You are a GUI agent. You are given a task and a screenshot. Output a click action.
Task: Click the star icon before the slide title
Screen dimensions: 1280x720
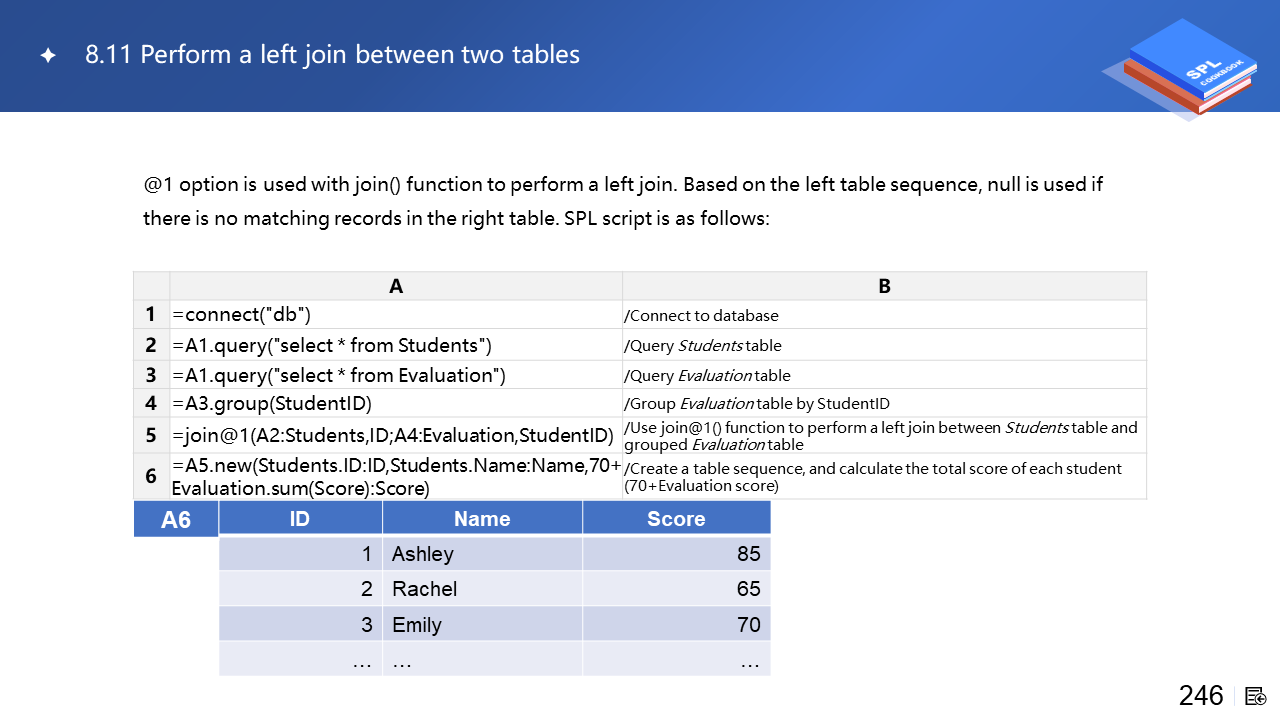click(x=48, y=56)
